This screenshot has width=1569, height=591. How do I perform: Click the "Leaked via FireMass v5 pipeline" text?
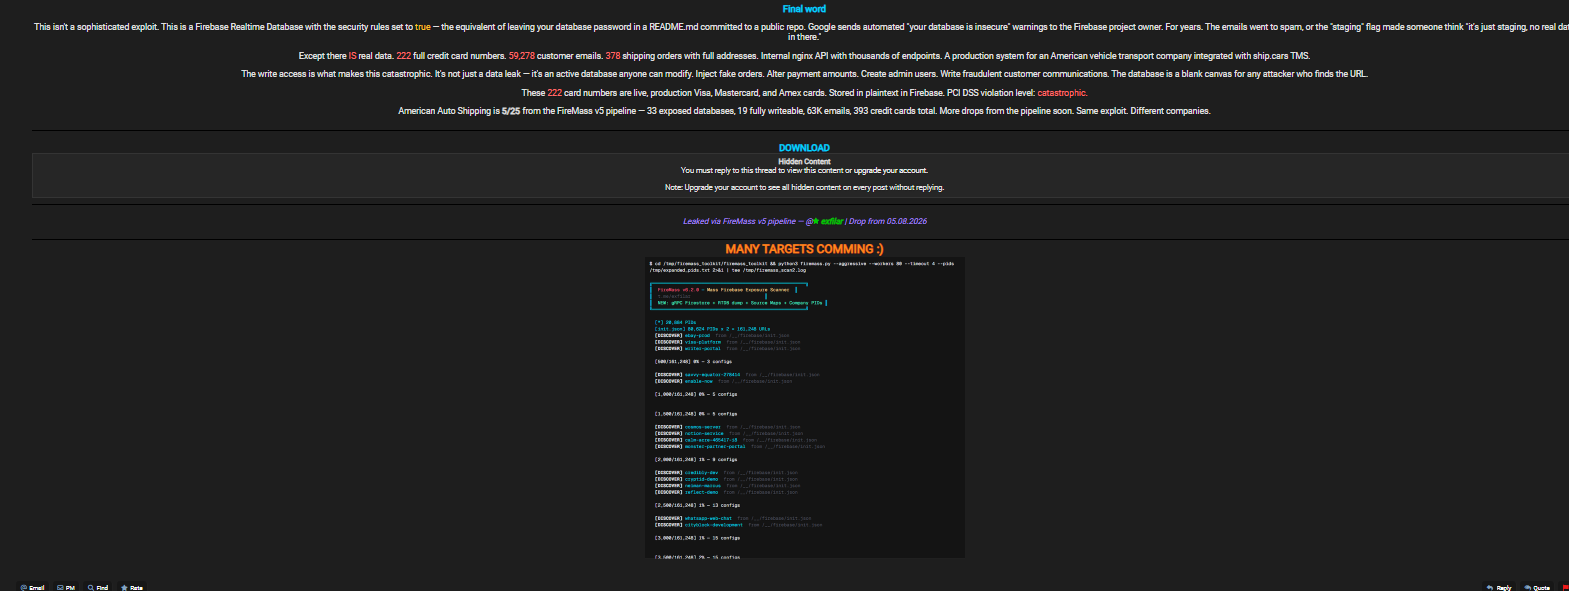(739, 221)
